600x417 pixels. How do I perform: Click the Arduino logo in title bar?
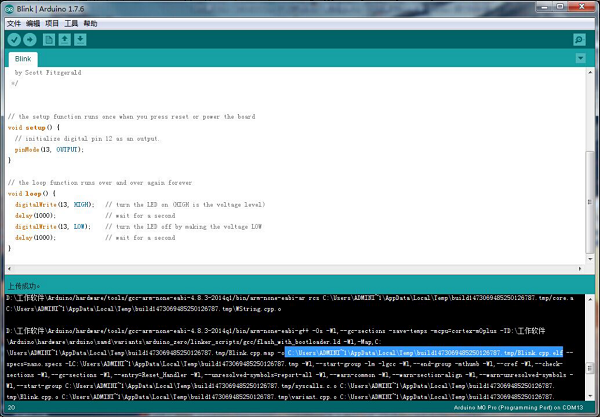pyautogui.click(x=10, y=7)
